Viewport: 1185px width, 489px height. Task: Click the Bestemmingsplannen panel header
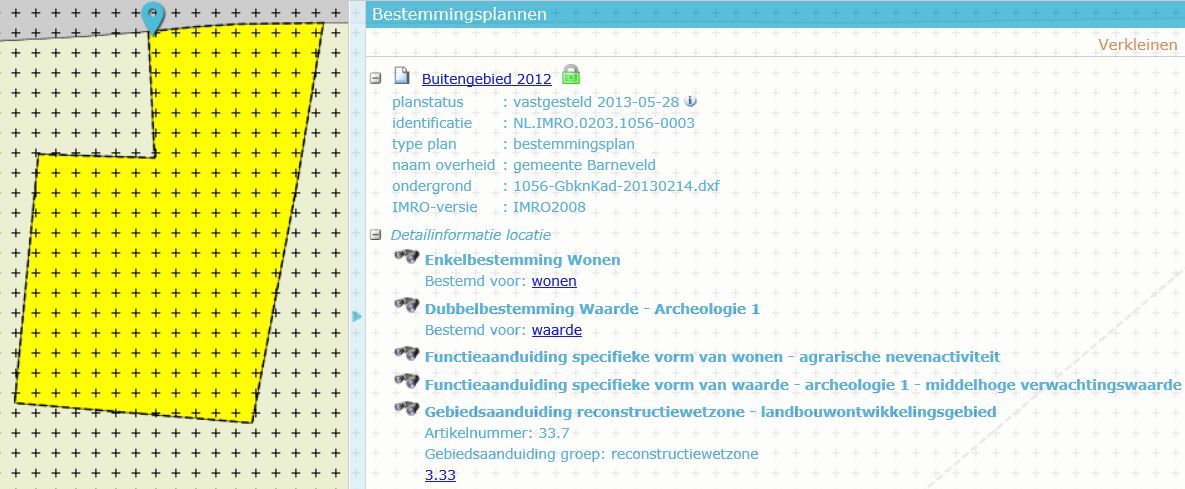click(775, 14)
